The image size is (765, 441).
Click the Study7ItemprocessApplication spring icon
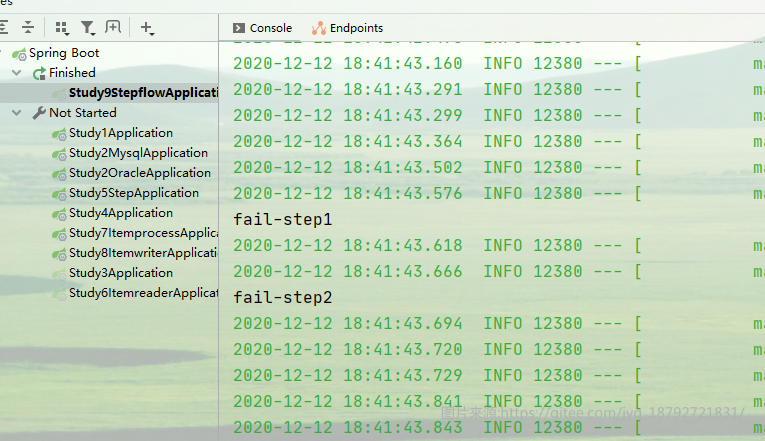[59, 234]
